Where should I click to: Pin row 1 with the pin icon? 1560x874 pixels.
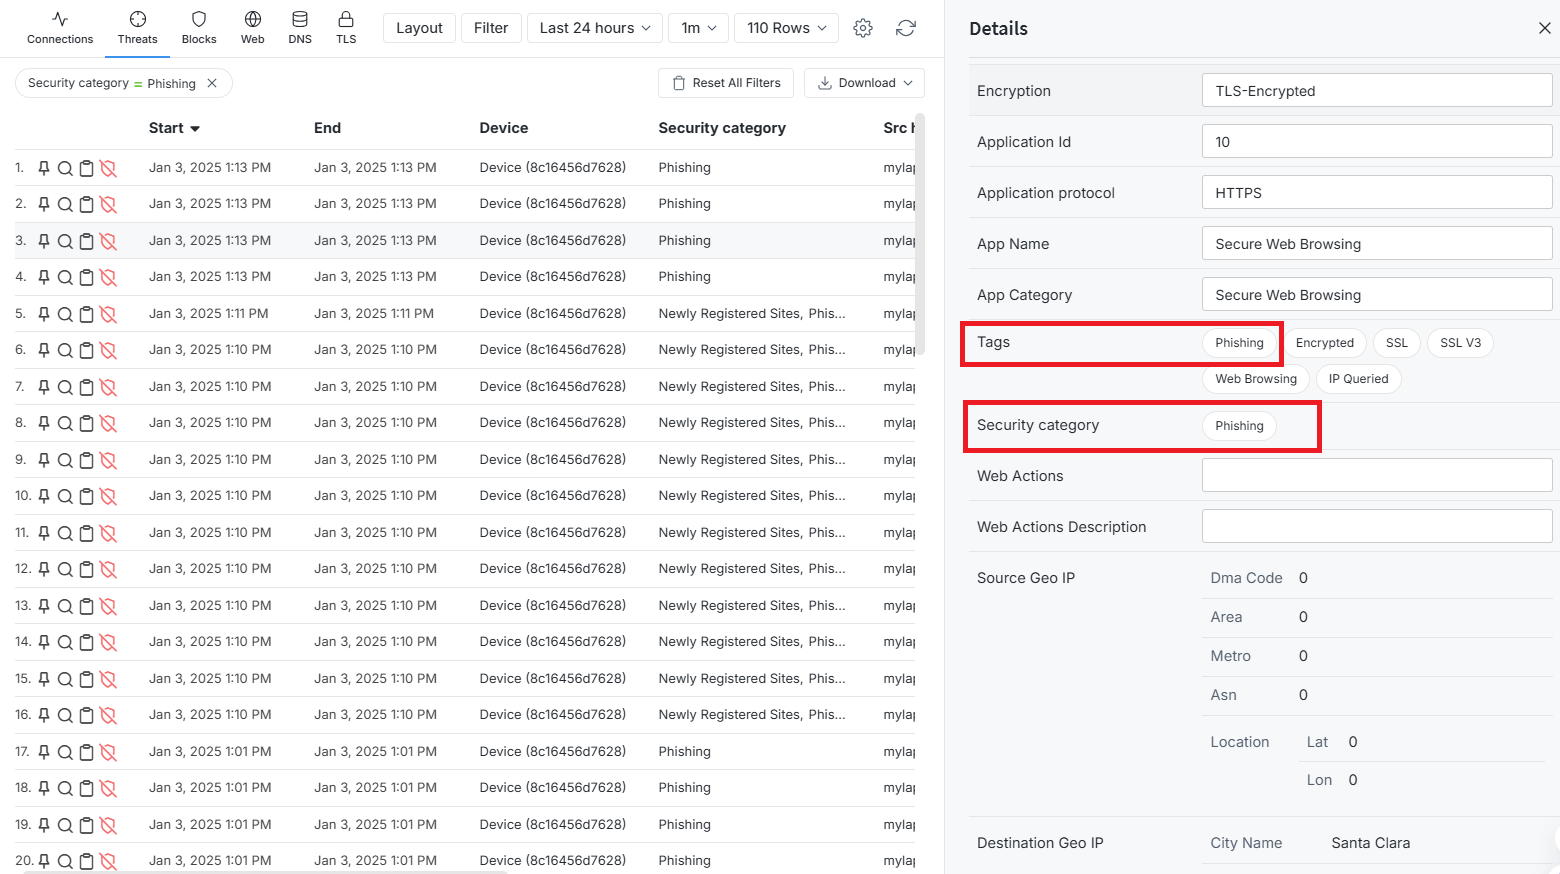[44, 168]
